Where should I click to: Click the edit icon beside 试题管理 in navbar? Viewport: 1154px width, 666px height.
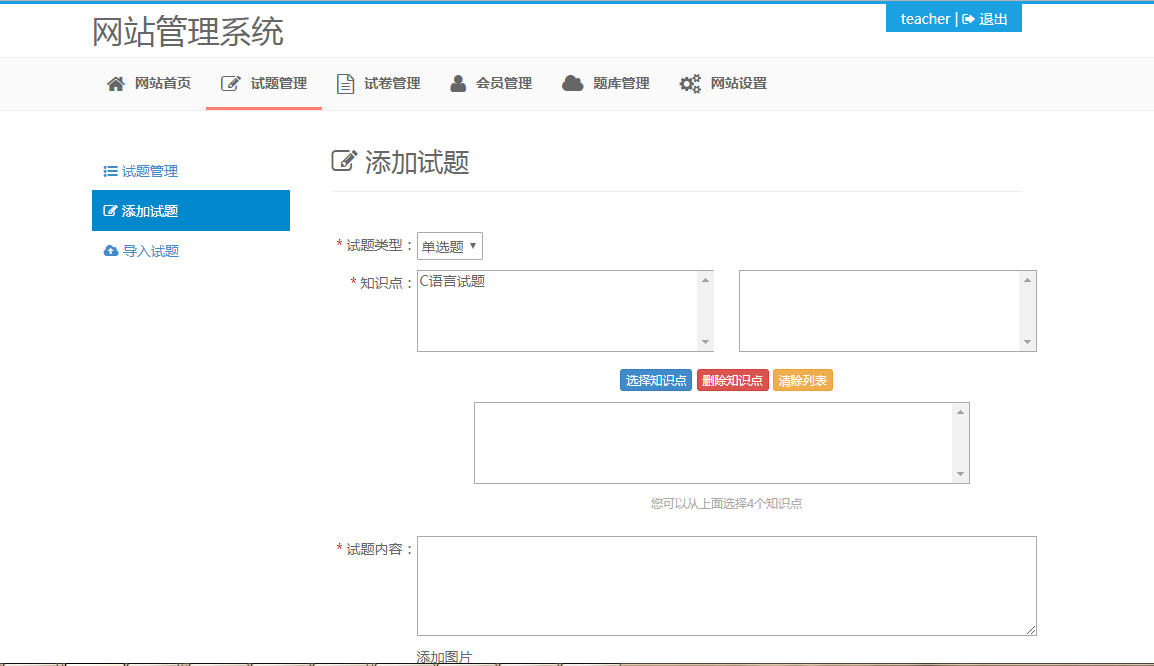point(230,84)
